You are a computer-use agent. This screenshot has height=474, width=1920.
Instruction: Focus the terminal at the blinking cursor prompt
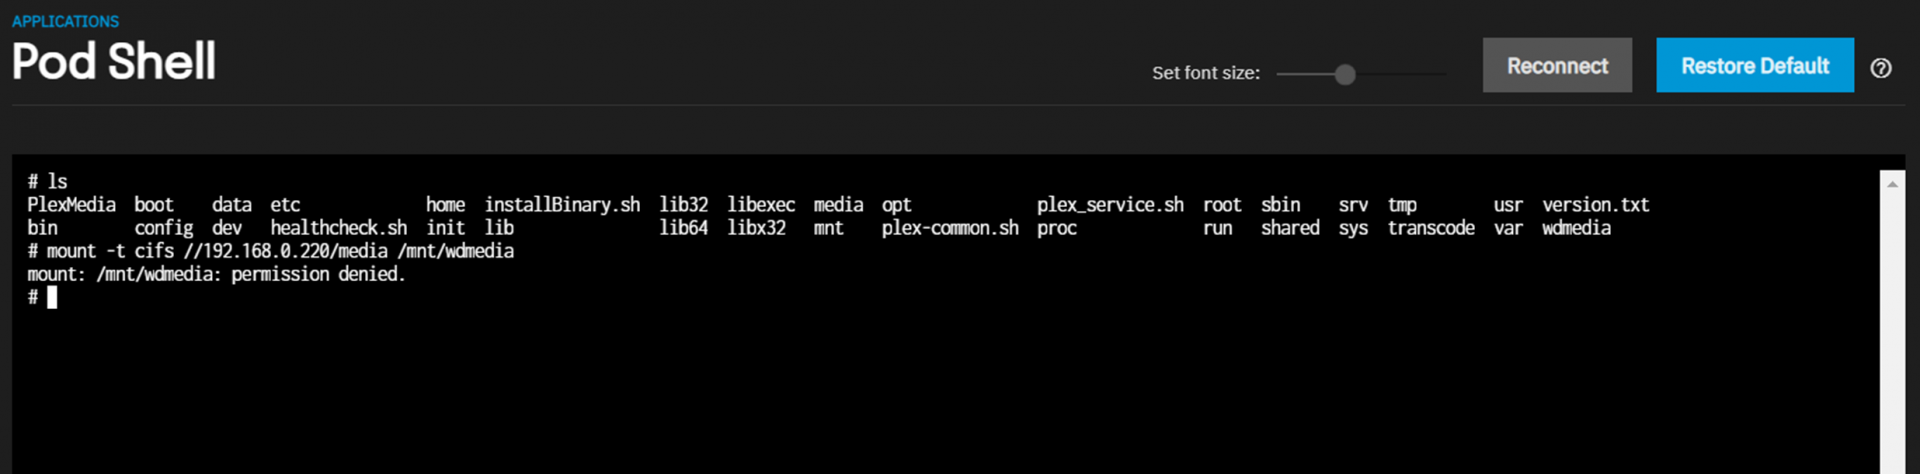click(52, 297)
